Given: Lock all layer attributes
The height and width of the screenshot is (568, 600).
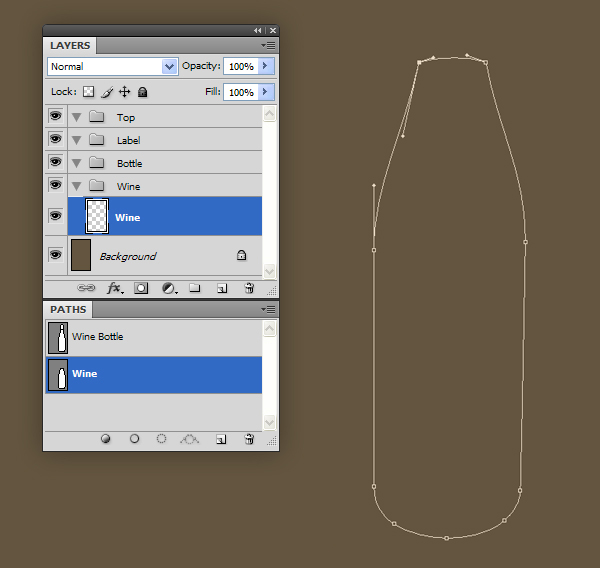Looking at the screenshot, I should click(x=142, y=92).
